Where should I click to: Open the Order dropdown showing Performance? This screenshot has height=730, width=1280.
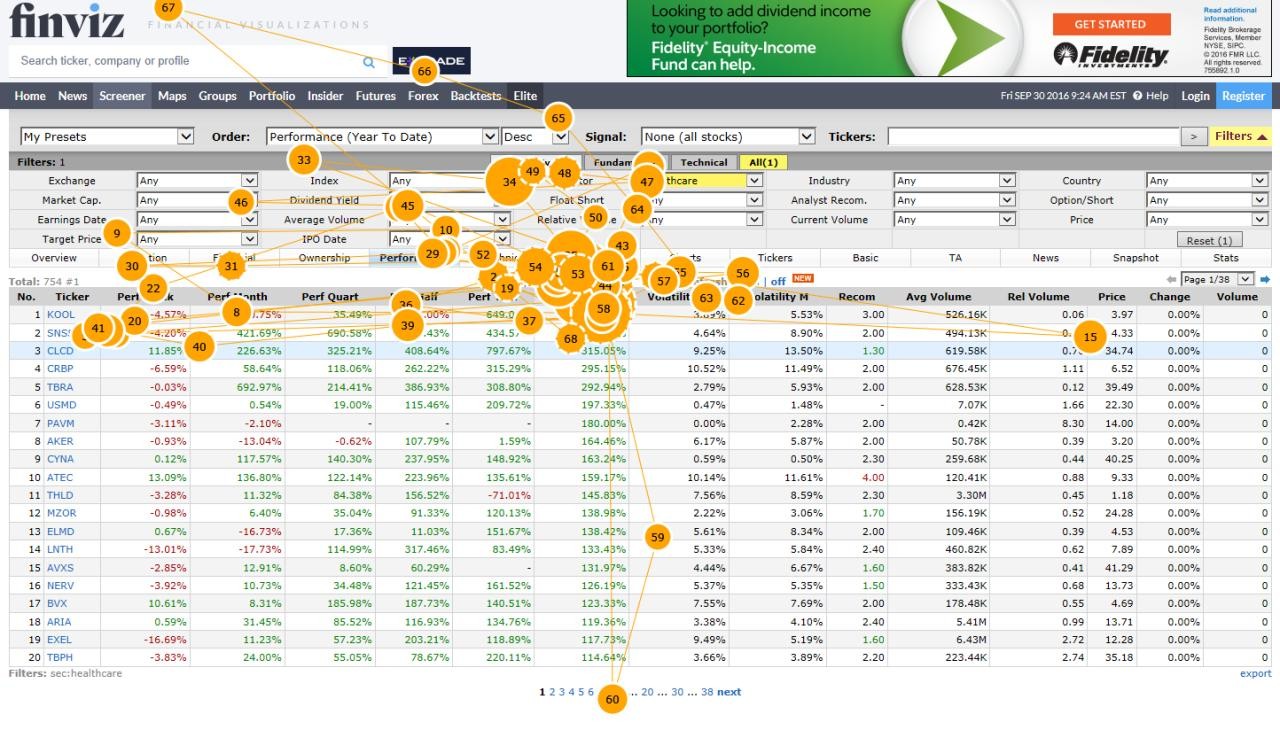(x=378, y=135)
